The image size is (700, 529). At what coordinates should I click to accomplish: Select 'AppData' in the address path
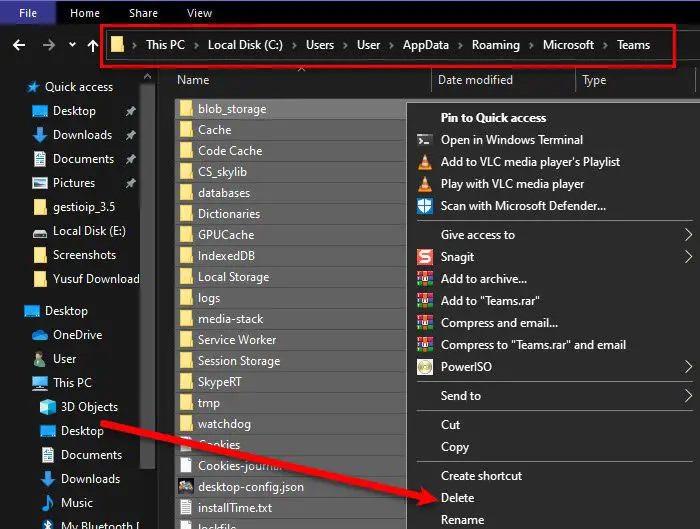[425, 45]
